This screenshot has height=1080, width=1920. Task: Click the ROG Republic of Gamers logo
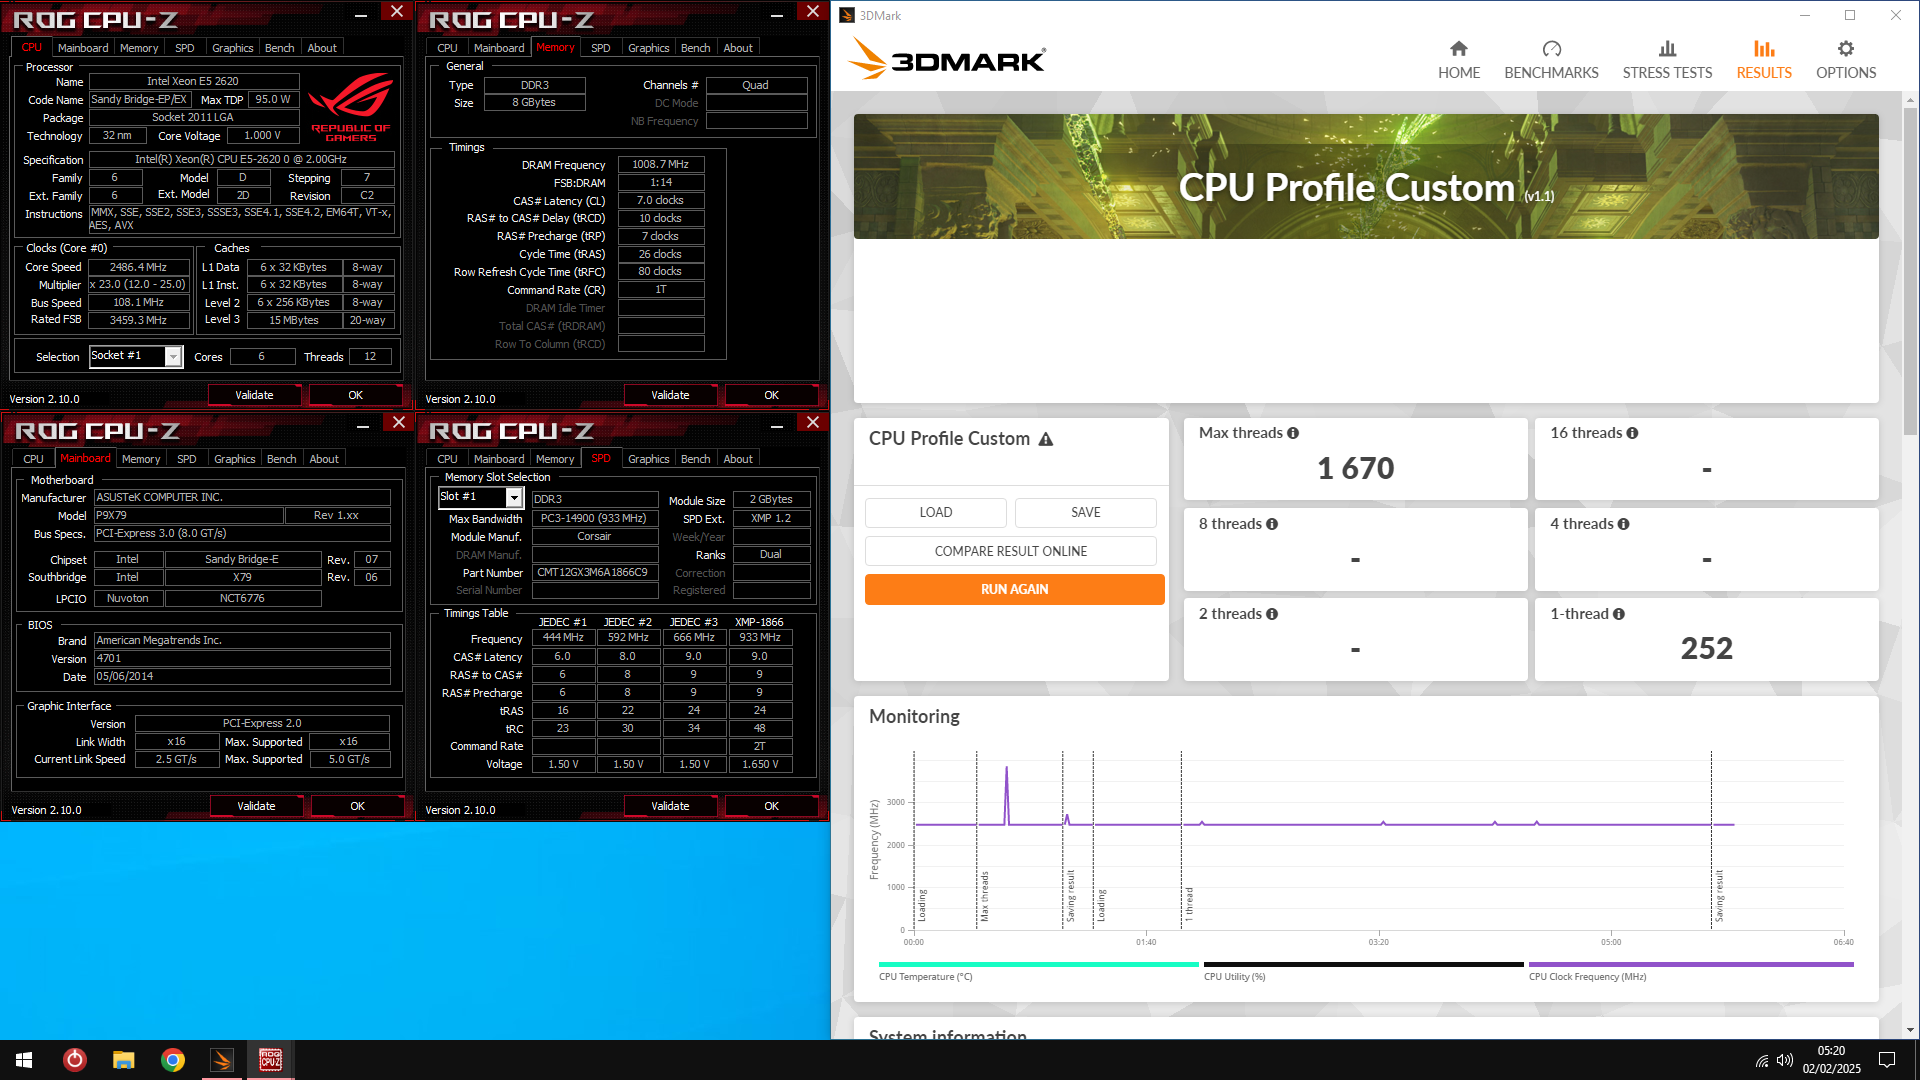pyautogui.click(x=350, y=106)
